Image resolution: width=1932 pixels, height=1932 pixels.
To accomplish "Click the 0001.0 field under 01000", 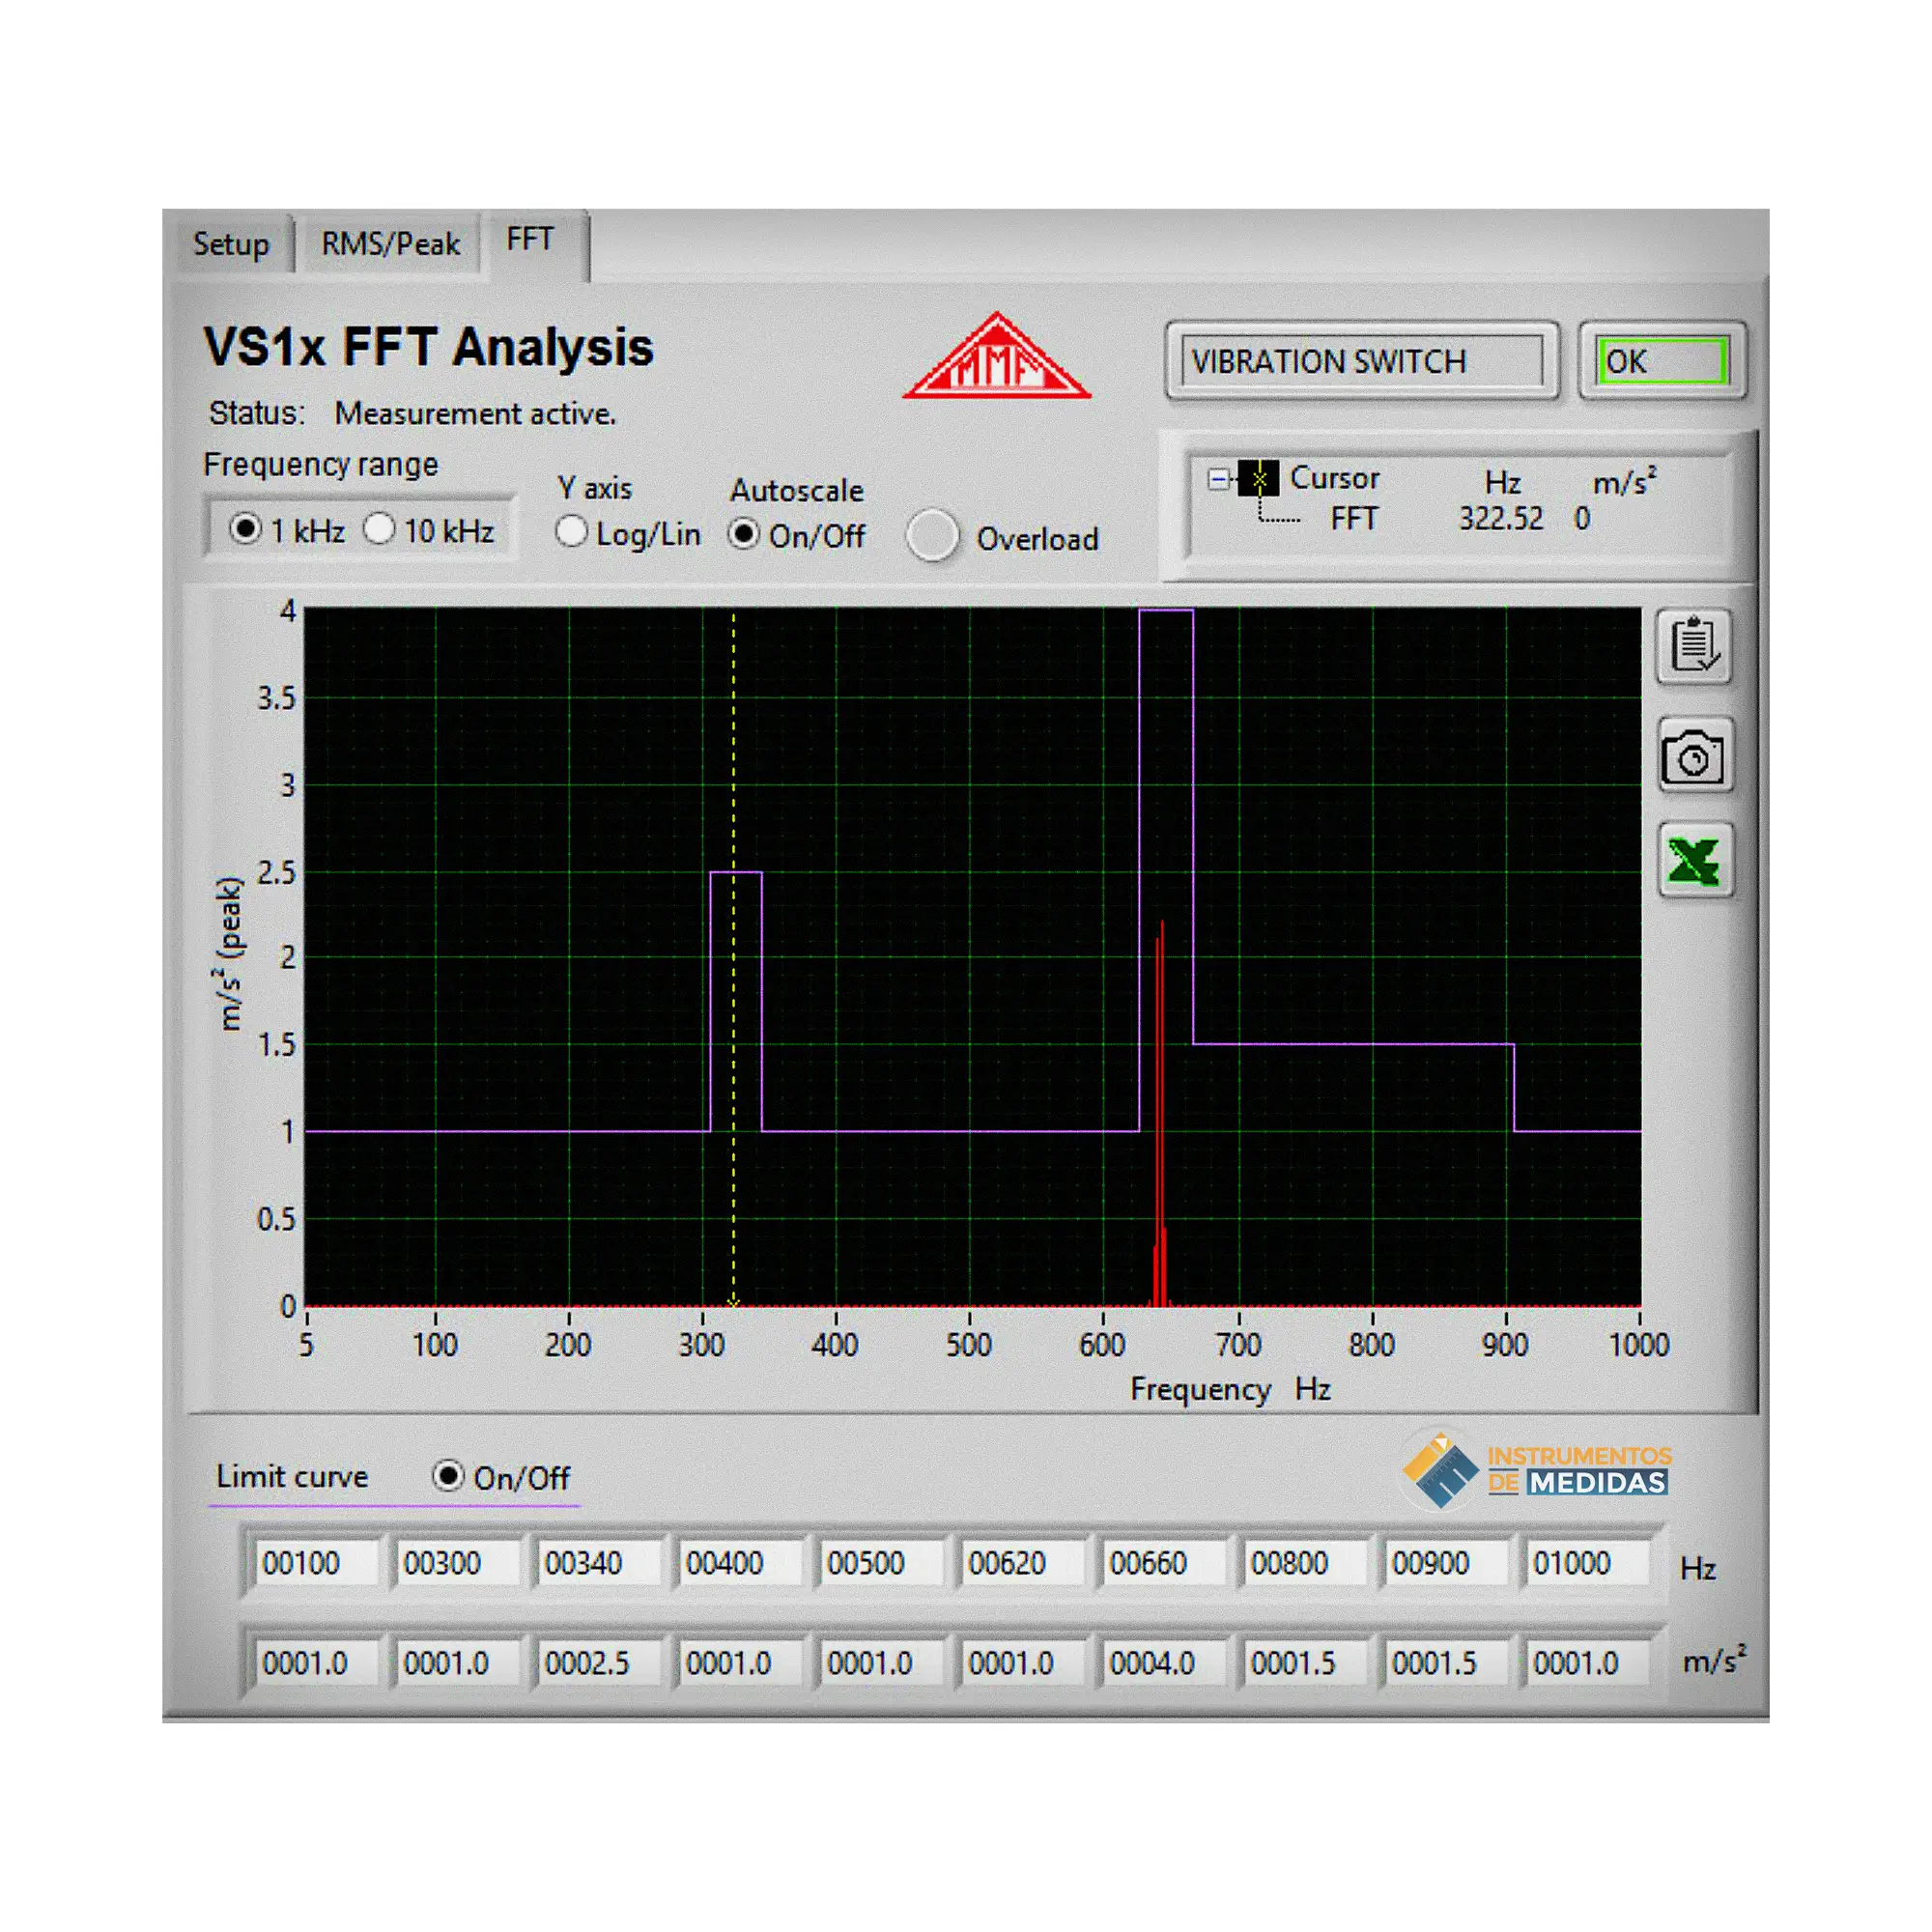I will tap(1586, 1663).
